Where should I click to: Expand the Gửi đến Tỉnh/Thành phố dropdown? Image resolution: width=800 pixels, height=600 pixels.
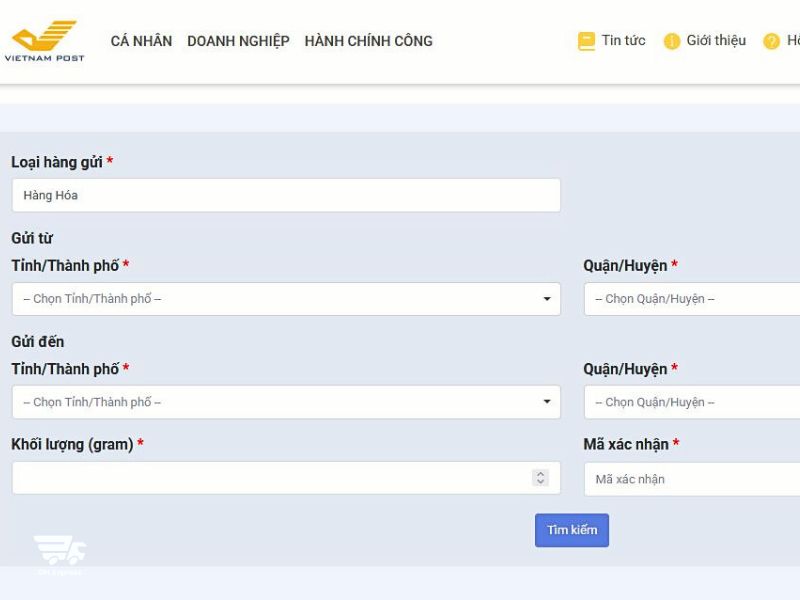point(286,402)
